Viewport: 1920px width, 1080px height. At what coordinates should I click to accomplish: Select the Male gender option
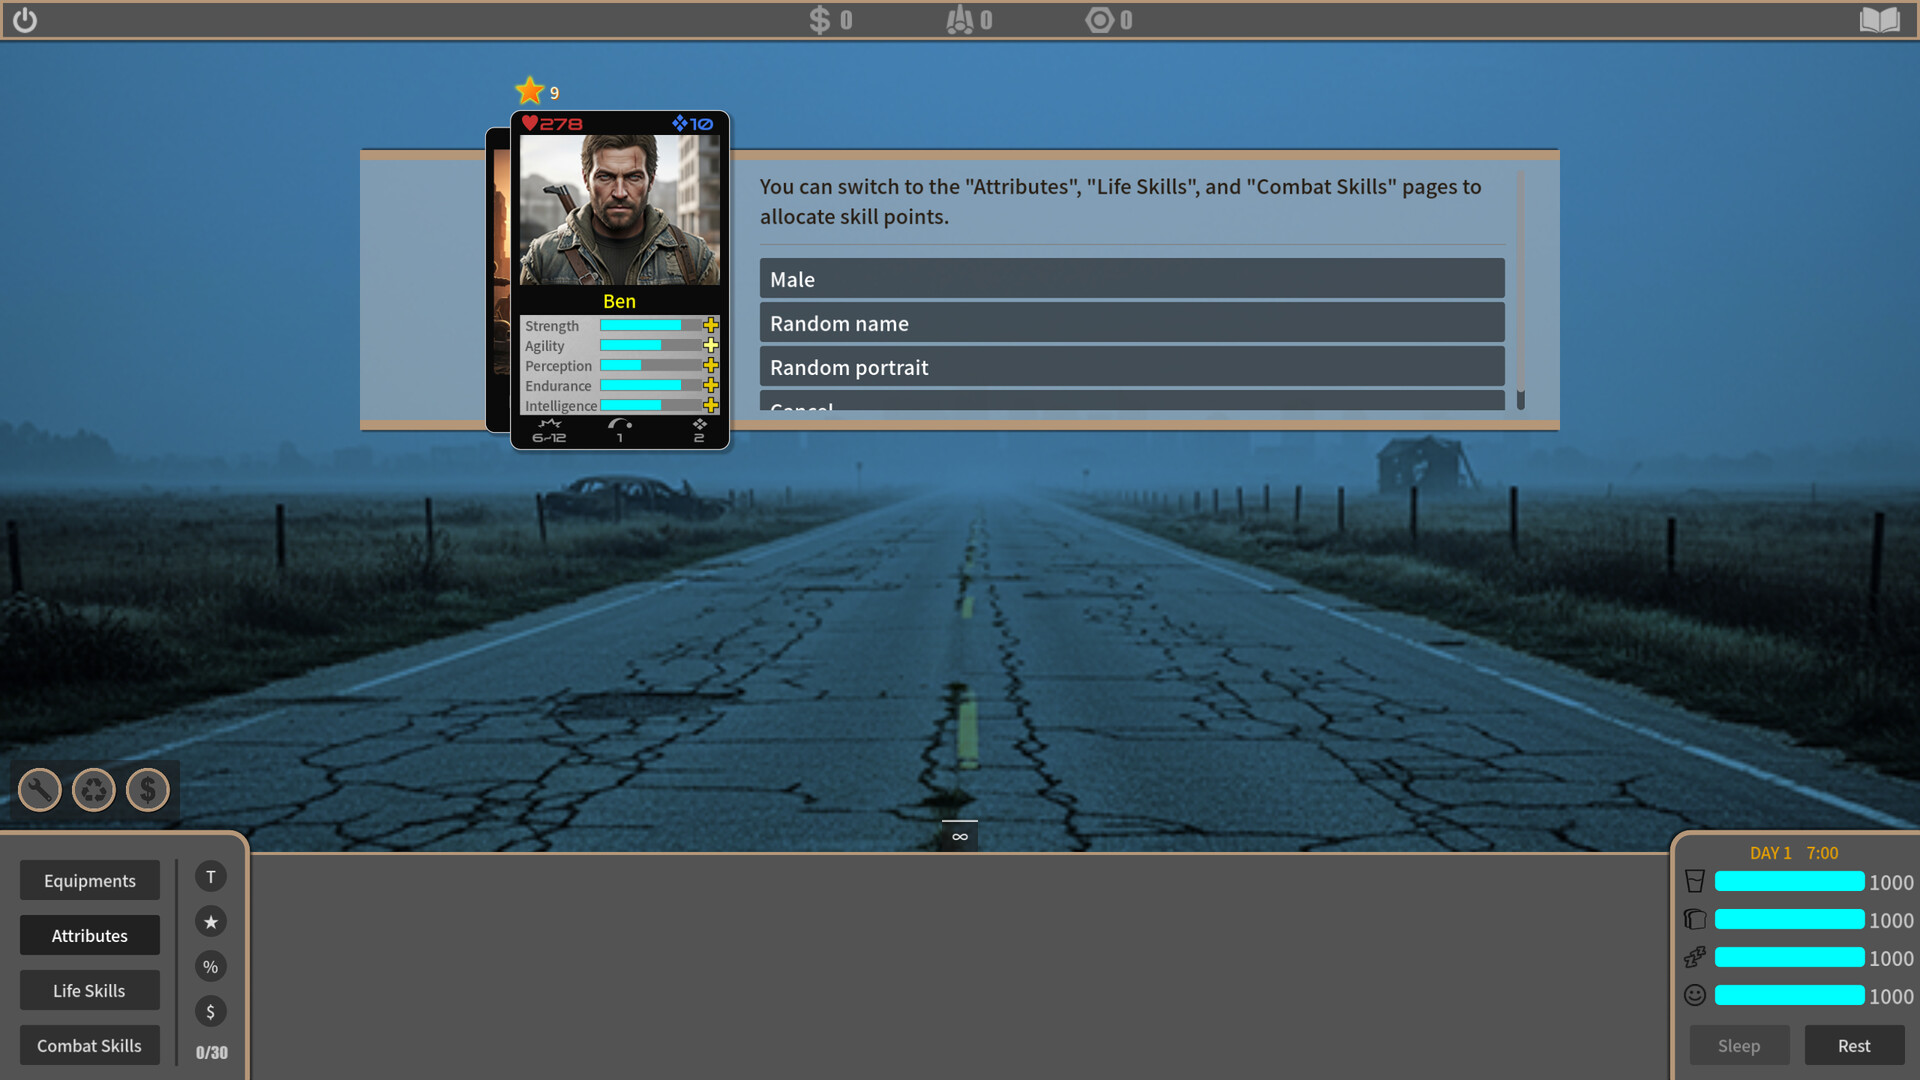[1131, 278]
